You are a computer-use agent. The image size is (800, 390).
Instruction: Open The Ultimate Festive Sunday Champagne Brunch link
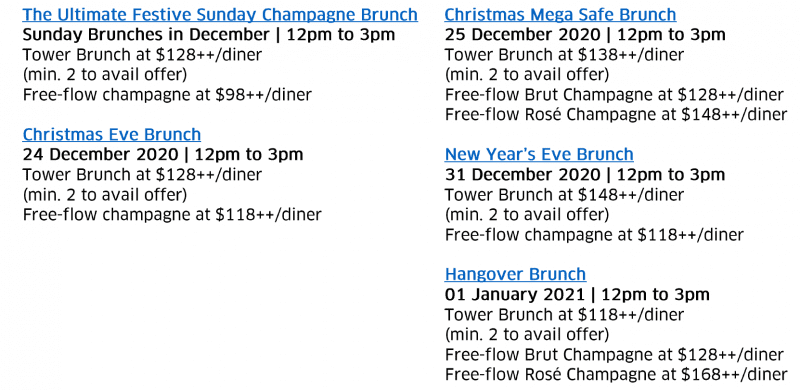220,15
